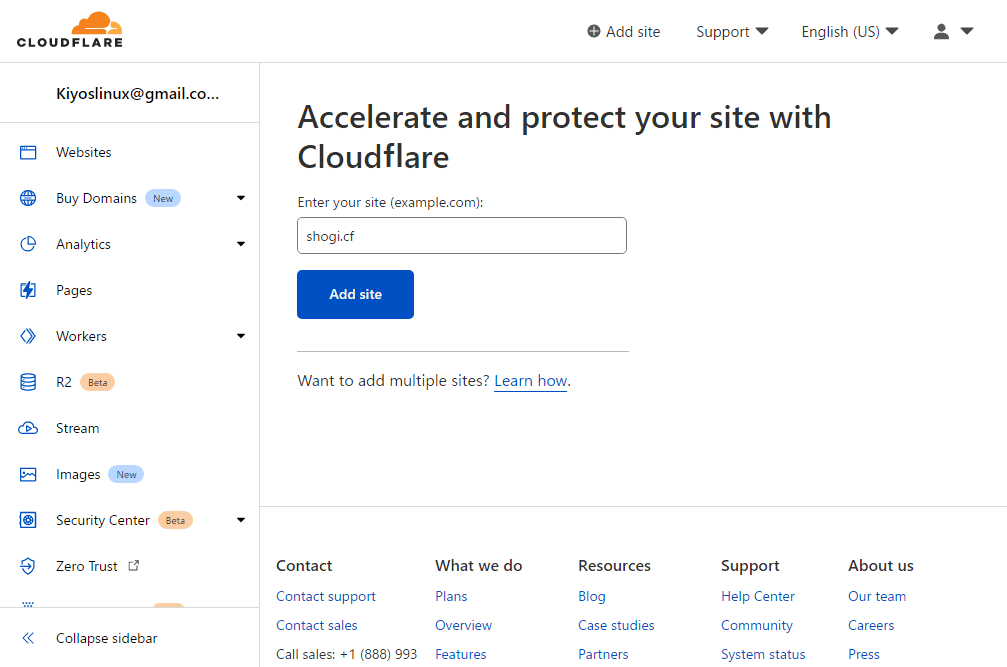Open the Contact support link
This screenshot has width=1007, height=667.
click(326, 596)
